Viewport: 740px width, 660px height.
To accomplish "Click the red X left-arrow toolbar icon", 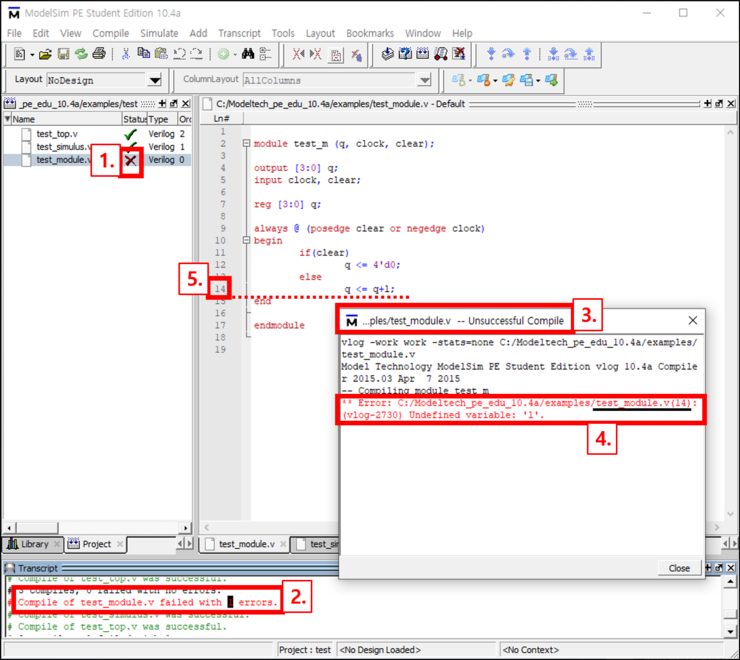I will (298, 54).
